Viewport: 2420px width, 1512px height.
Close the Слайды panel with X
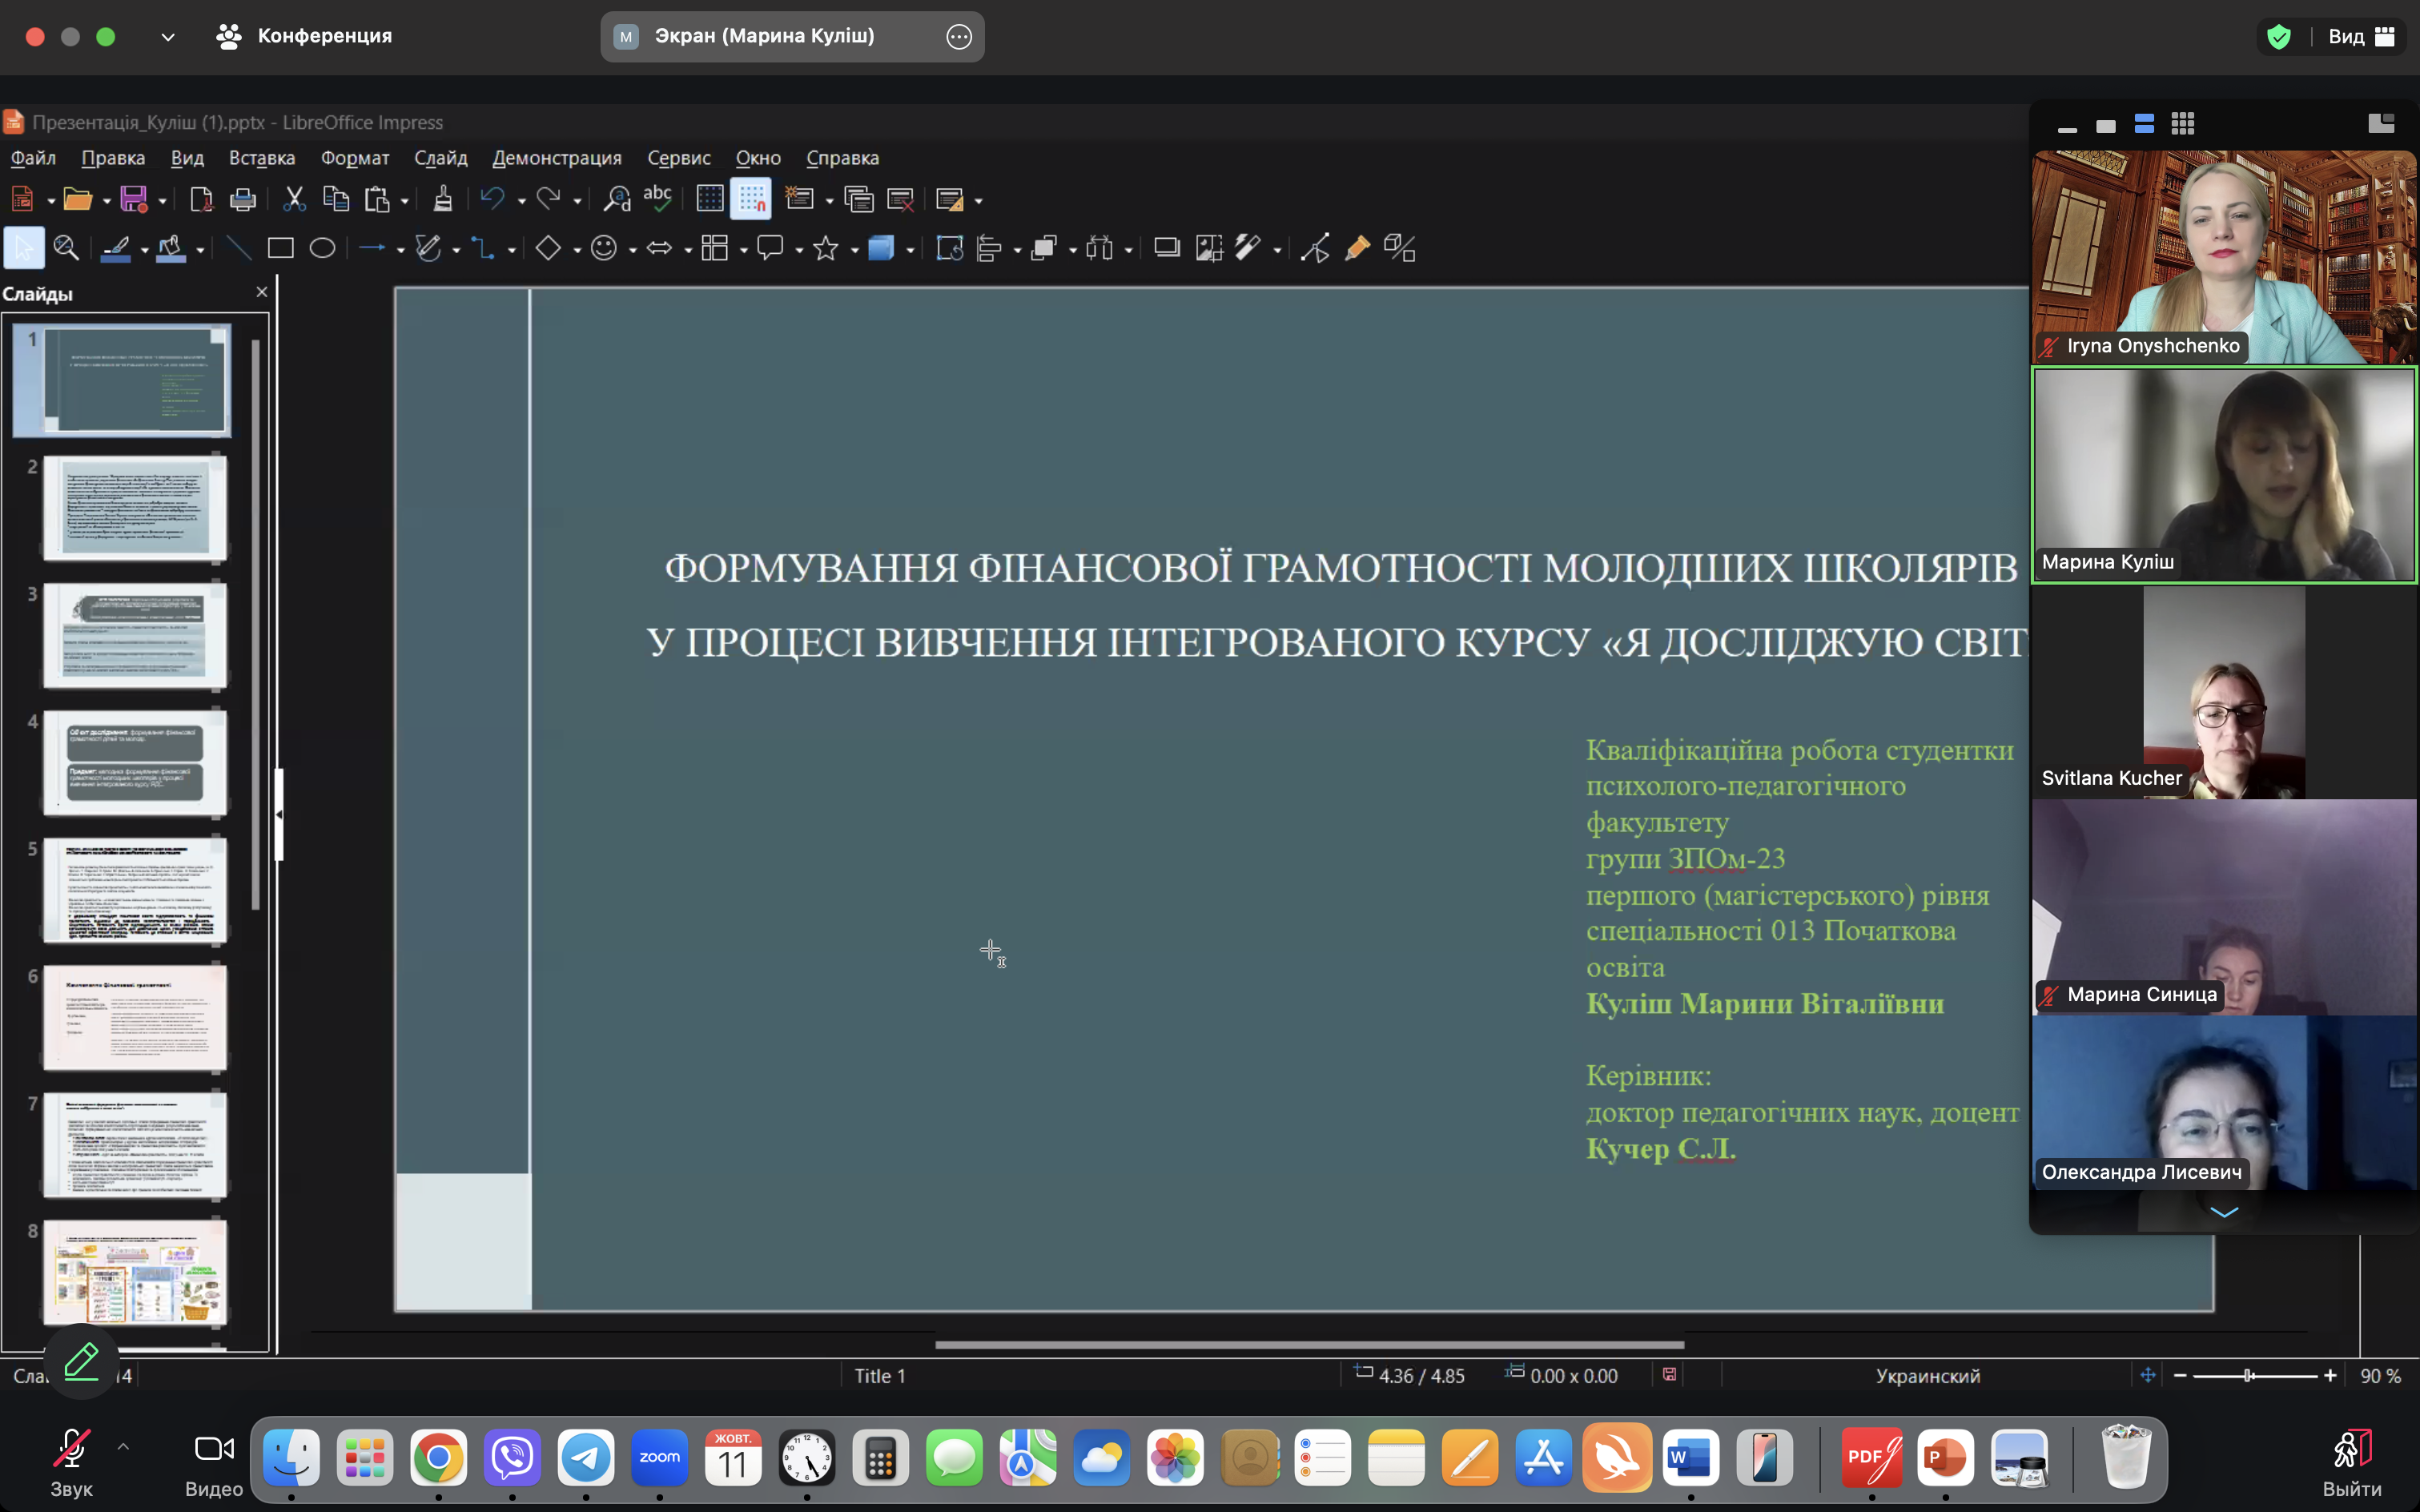click(x=262, y=292)
